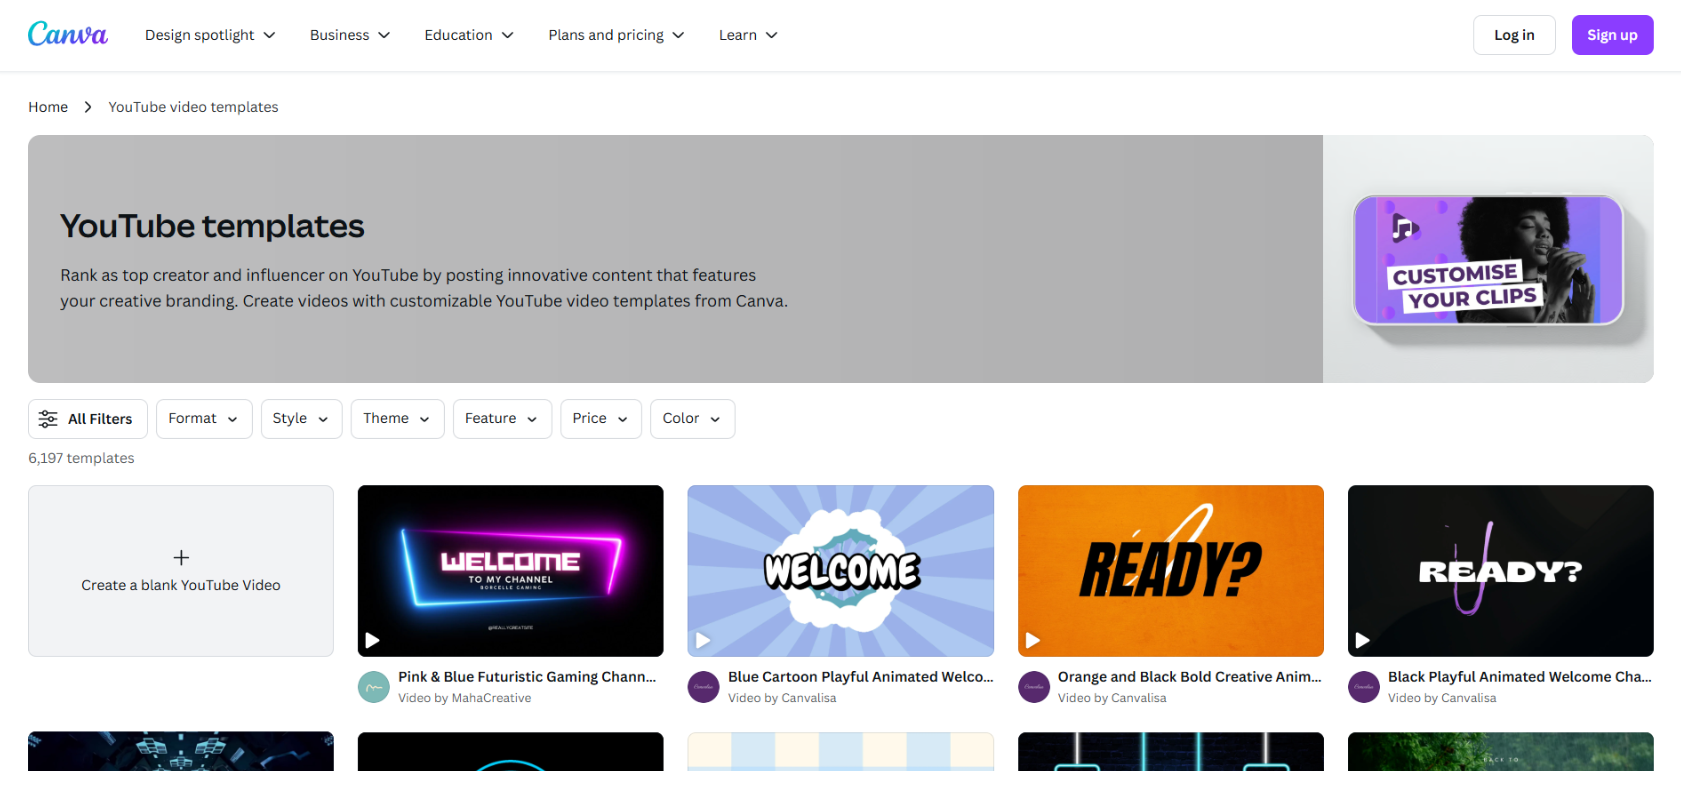Click the '6,197 templates' count text
The height and width of the screenshot is (807, 1681).
[81, 458]
